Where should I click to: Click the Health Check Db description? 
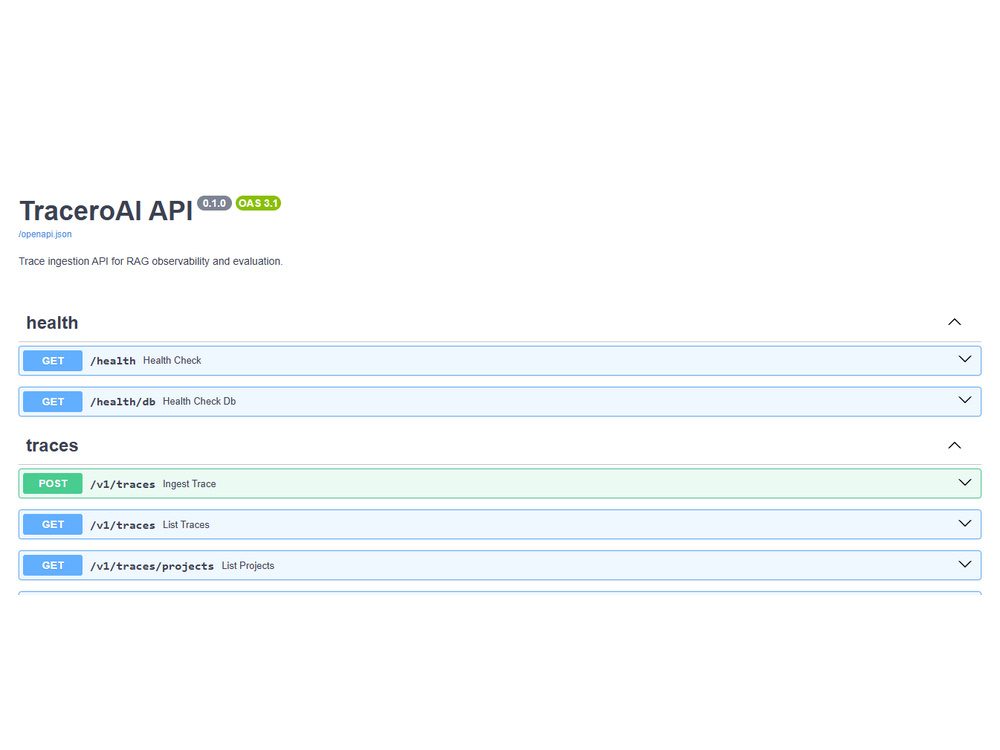[x=199, y=401]
